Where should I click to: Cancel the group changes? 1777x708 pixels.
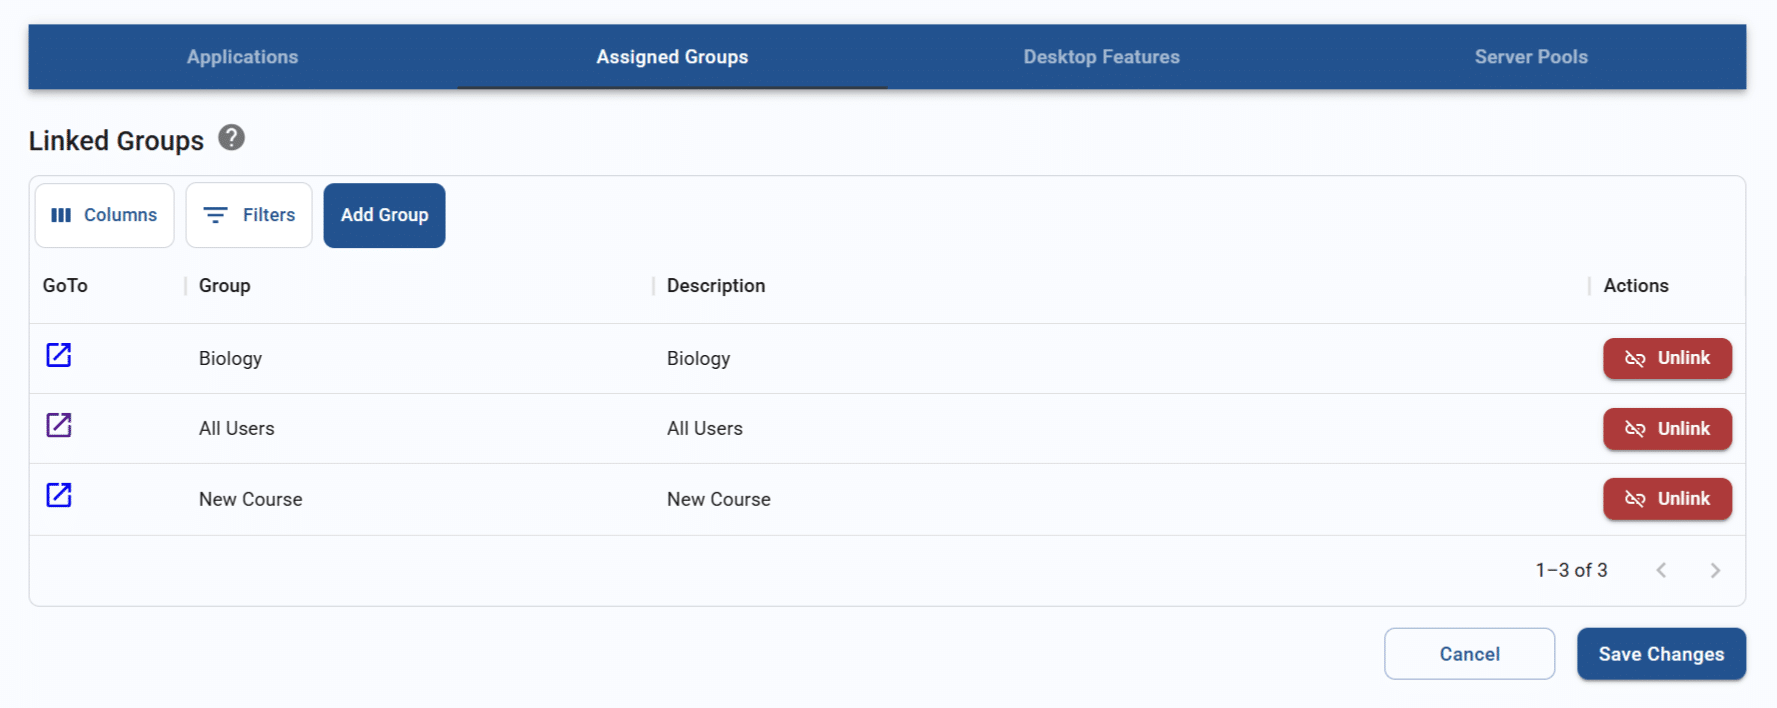tap(1468, 654)
